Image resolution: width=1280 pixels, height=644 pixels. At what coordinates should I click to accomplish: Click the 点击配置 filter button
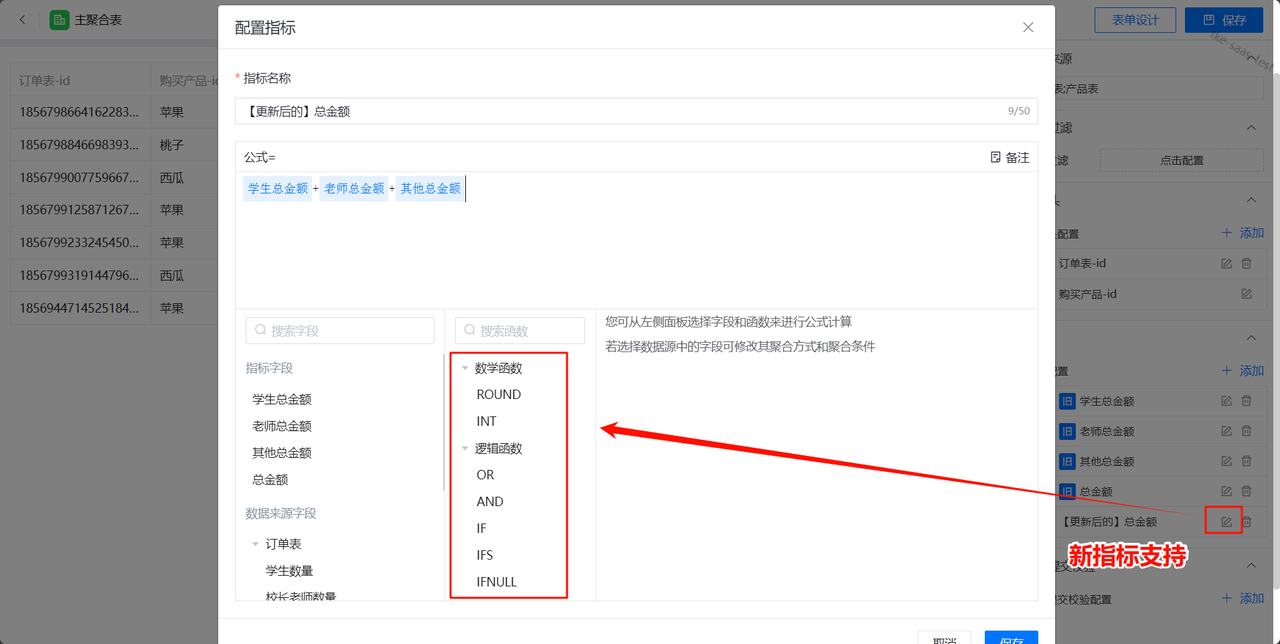click(x=1181, y=160)
